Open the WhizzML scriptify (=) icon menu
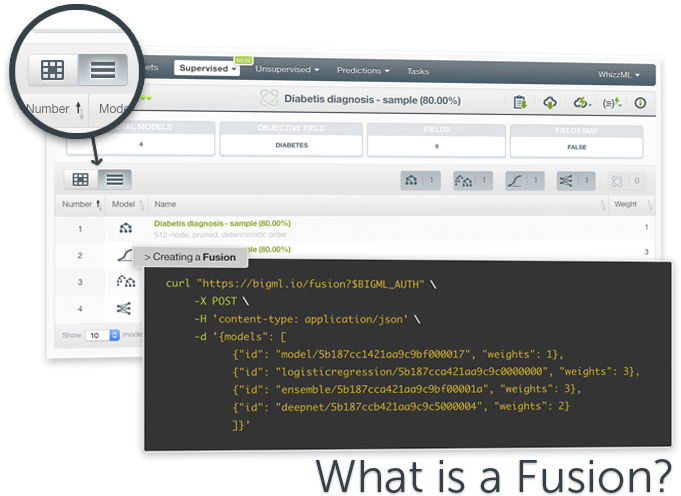 612,103
